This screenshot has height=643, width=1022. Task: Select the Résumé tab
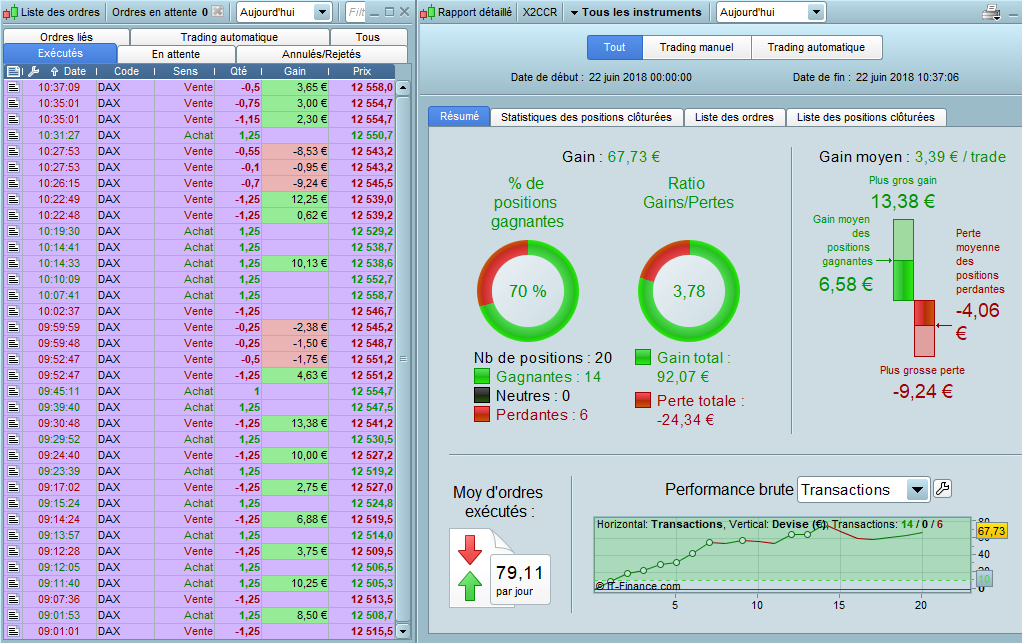pyautogui.click(x=459, y=116)
